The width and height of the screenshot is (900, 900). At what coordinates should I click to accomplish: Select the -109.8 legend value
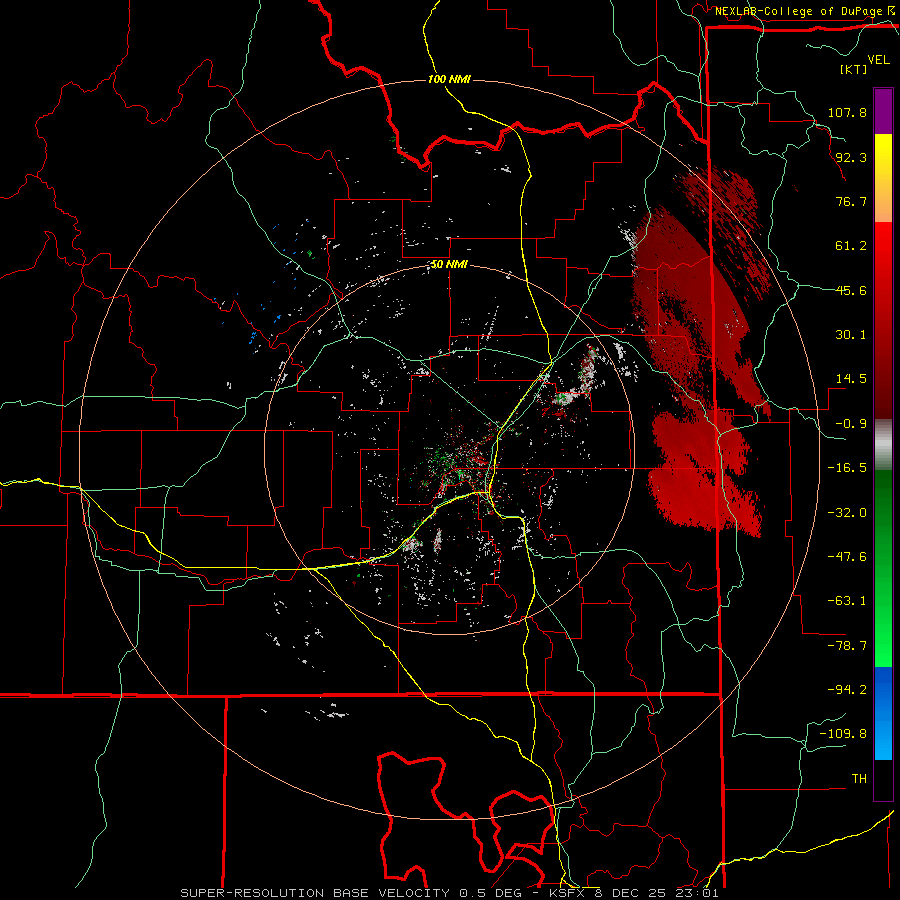(843, 734)
